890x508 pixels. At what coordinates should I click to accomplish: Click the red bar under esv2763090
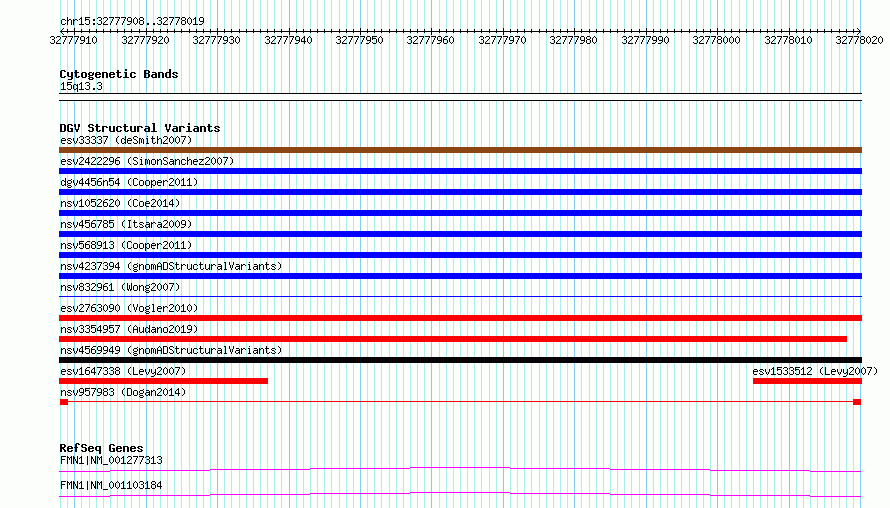(x=460, y=318)
